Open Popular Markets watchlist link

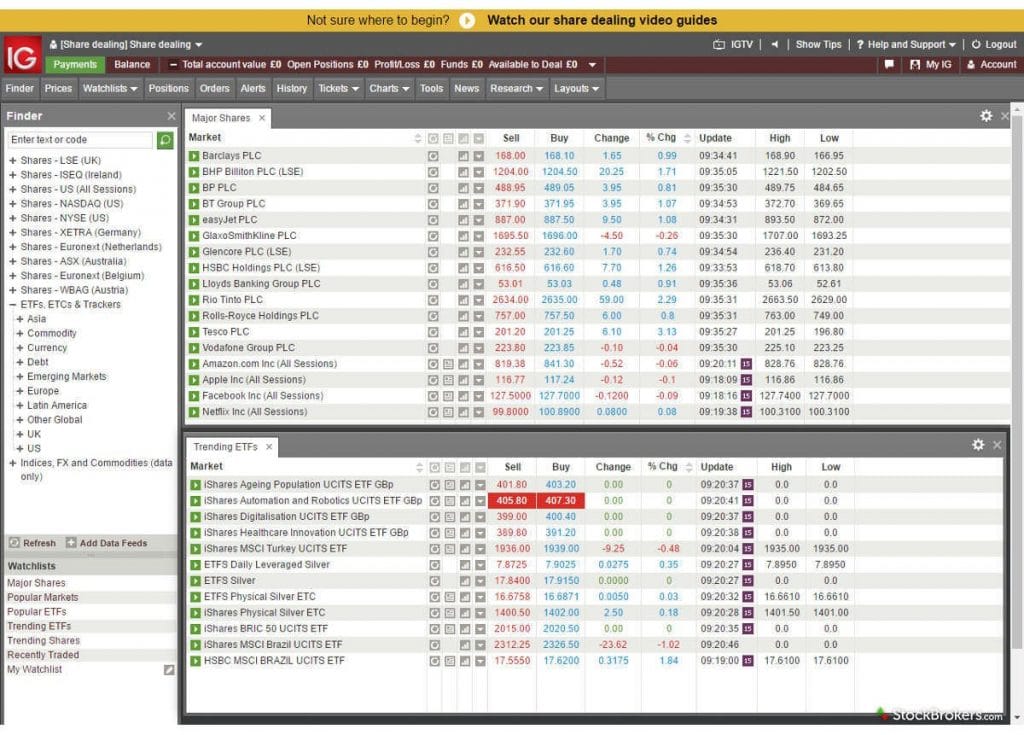[x=42, y=598]
